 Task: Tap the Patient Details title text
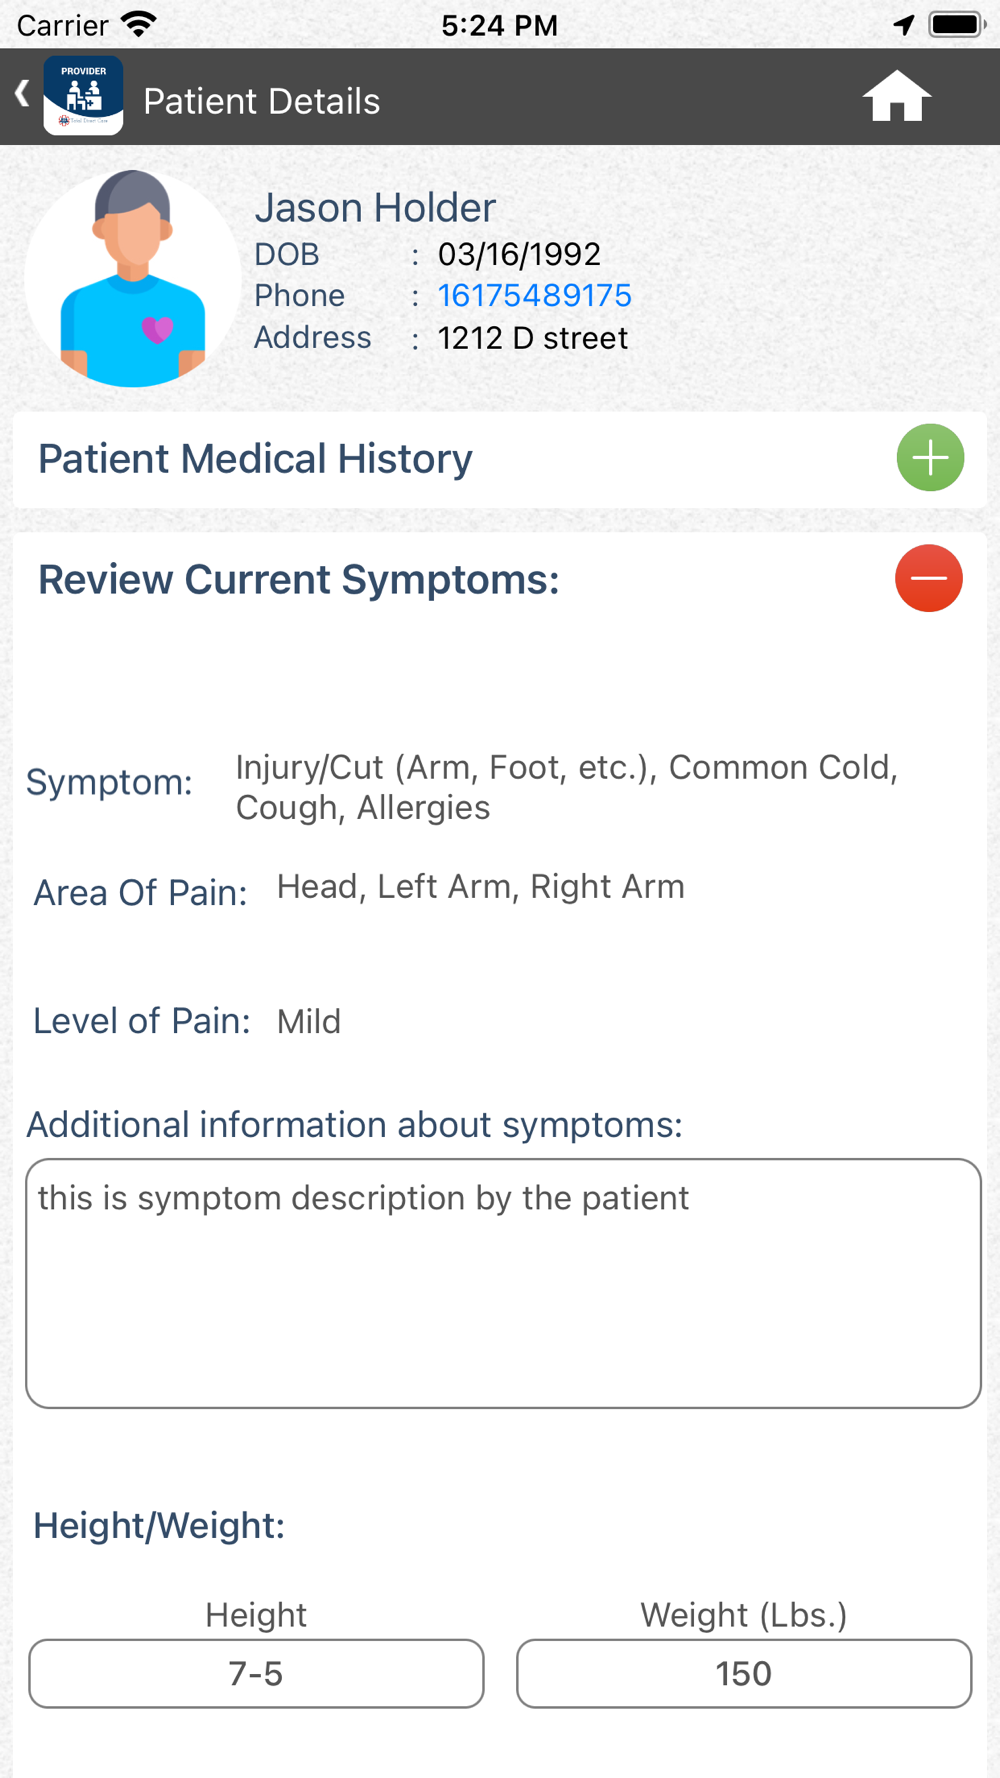(261, 101)
